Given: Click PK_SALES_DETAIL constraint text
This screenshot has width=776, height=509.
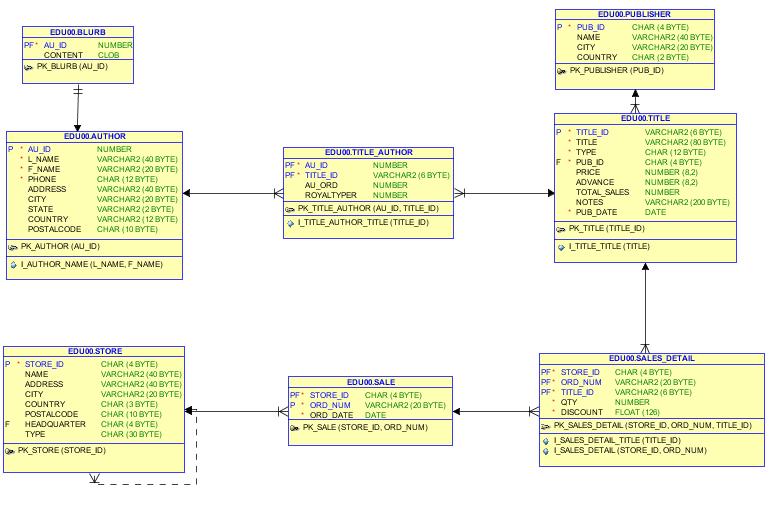Looking at the screenshot, I should [652, 425].
